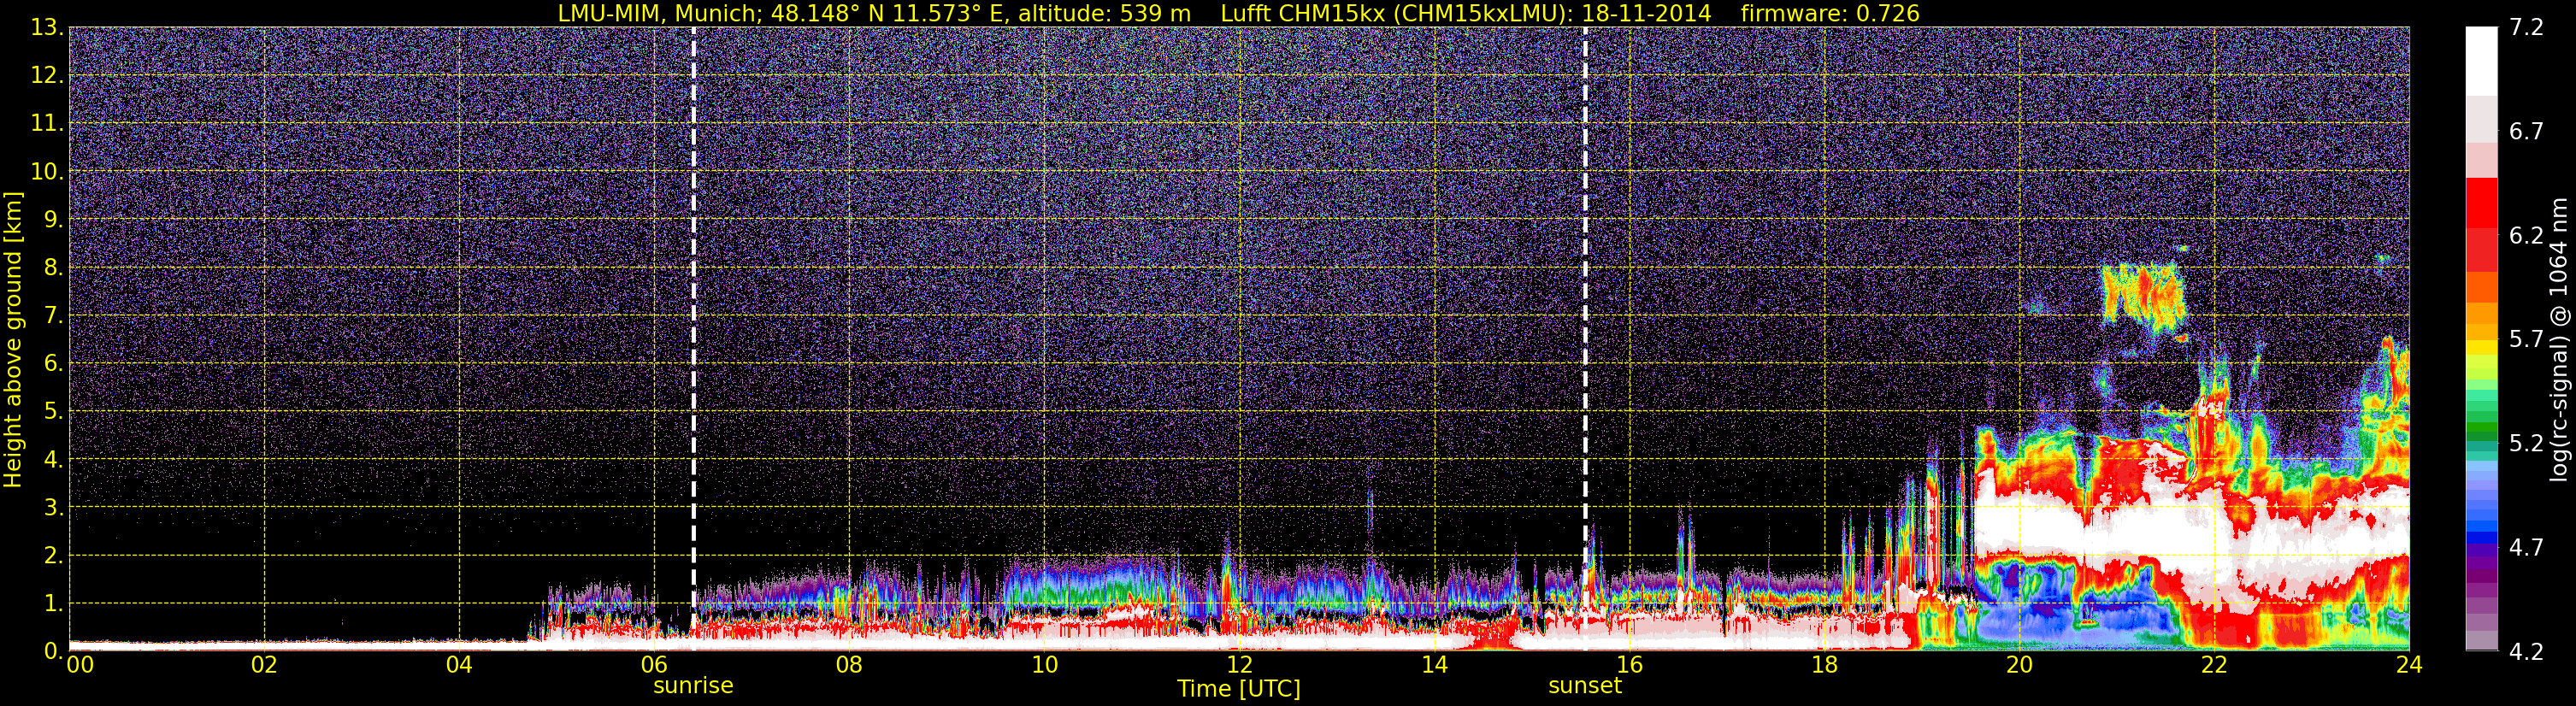
Task: Click the date 18-11-2014 in the title
Action: pyautogui.click(x=1646, y=14)
